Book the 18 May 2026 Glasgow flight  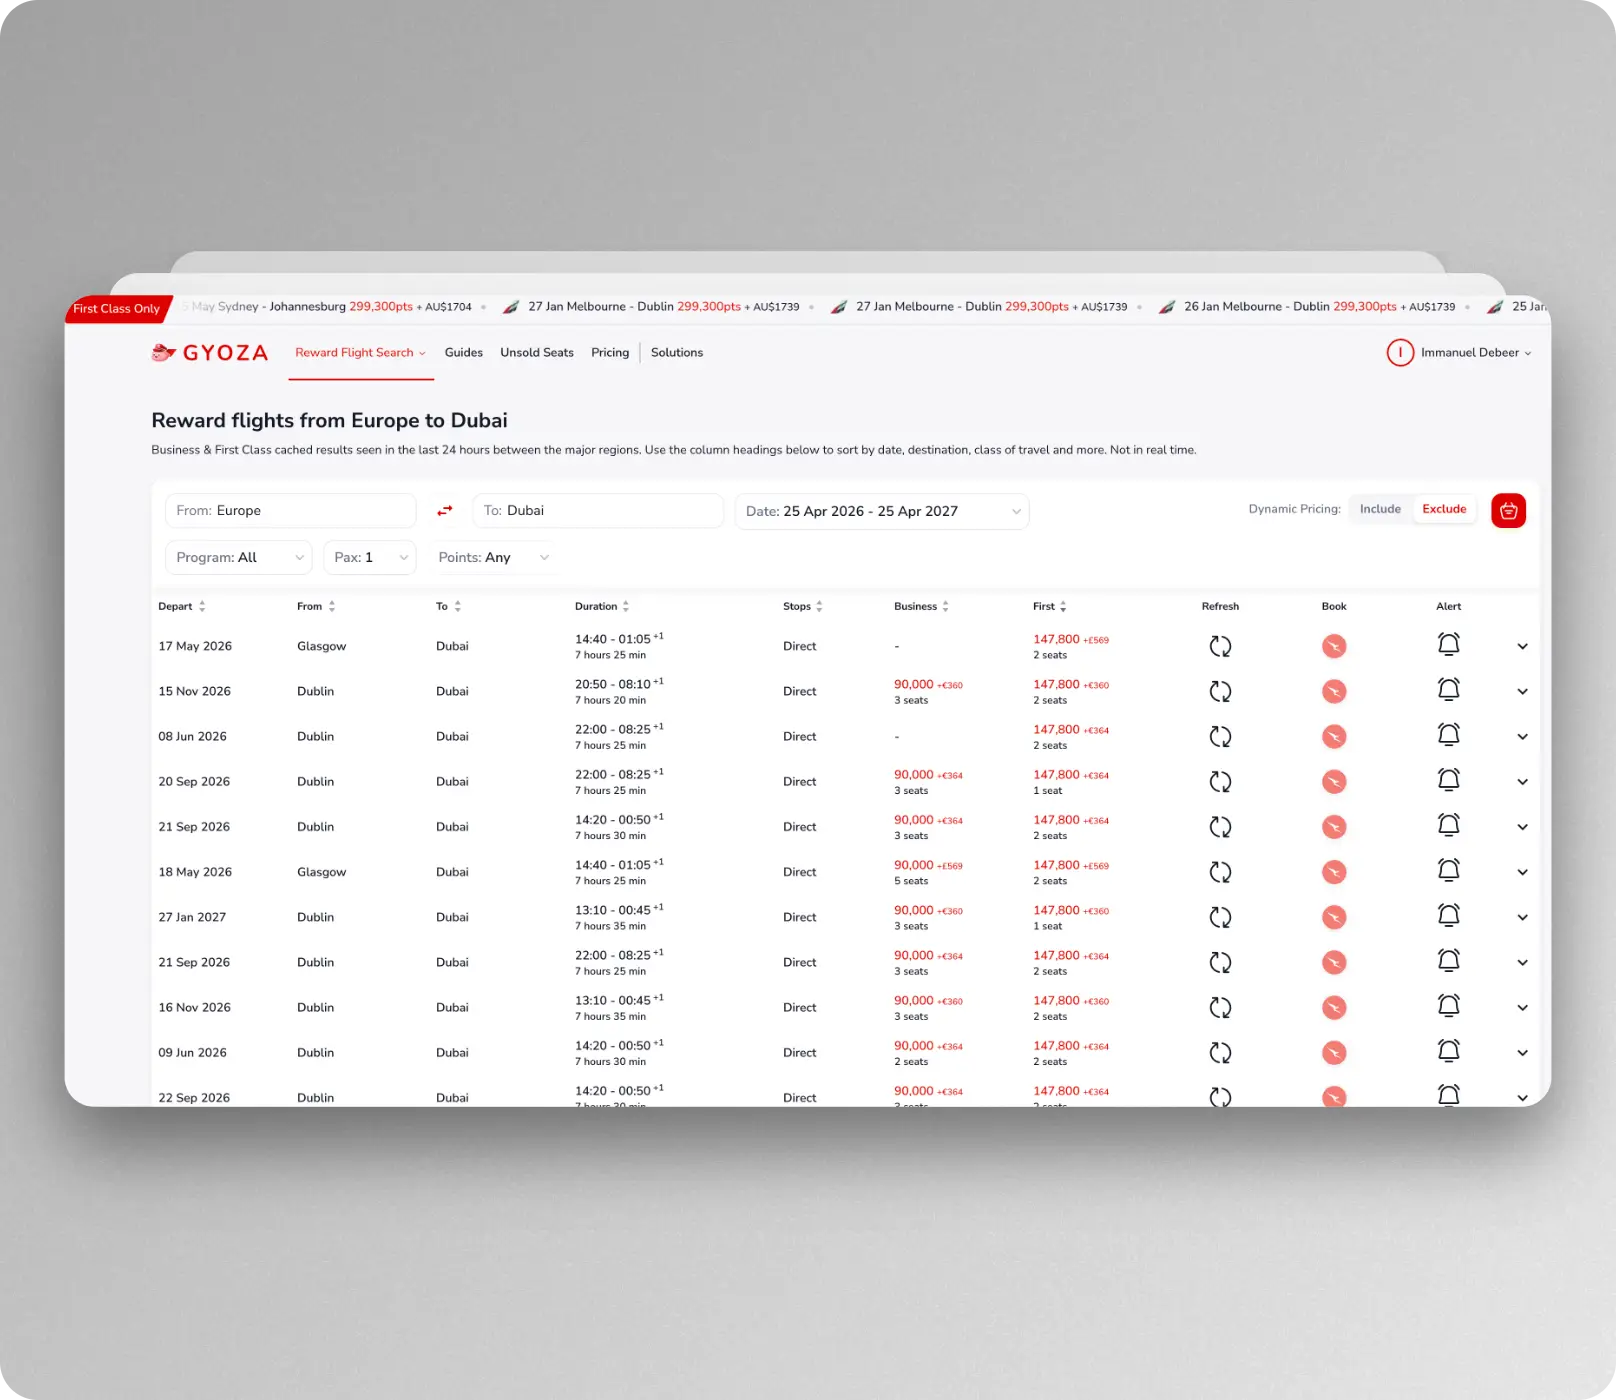(1334, 873)
